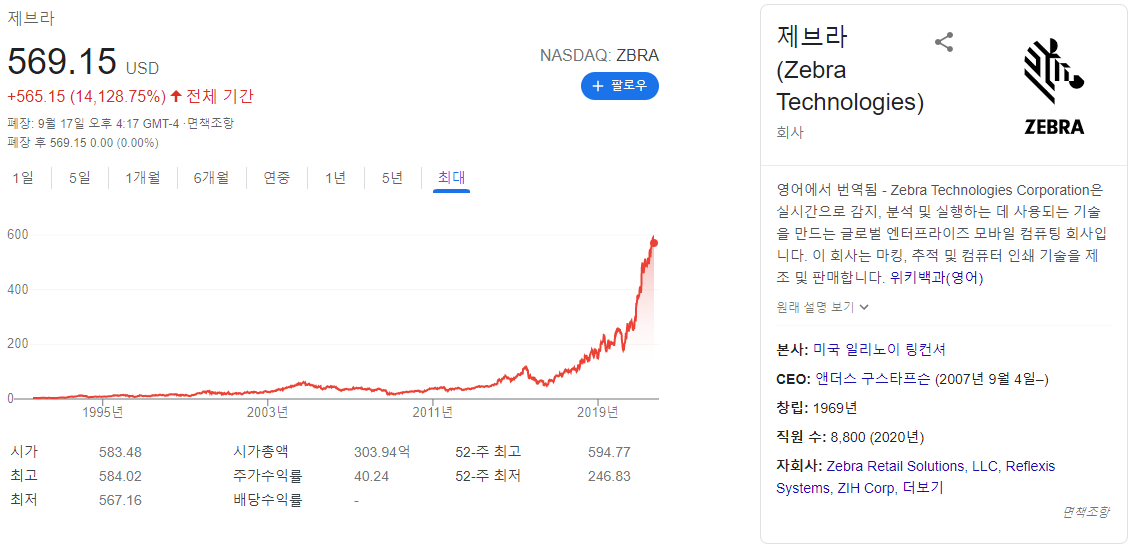
Task: Open the Zebra Retail Solutions, LLC link
Action: (x=912, y=466)
